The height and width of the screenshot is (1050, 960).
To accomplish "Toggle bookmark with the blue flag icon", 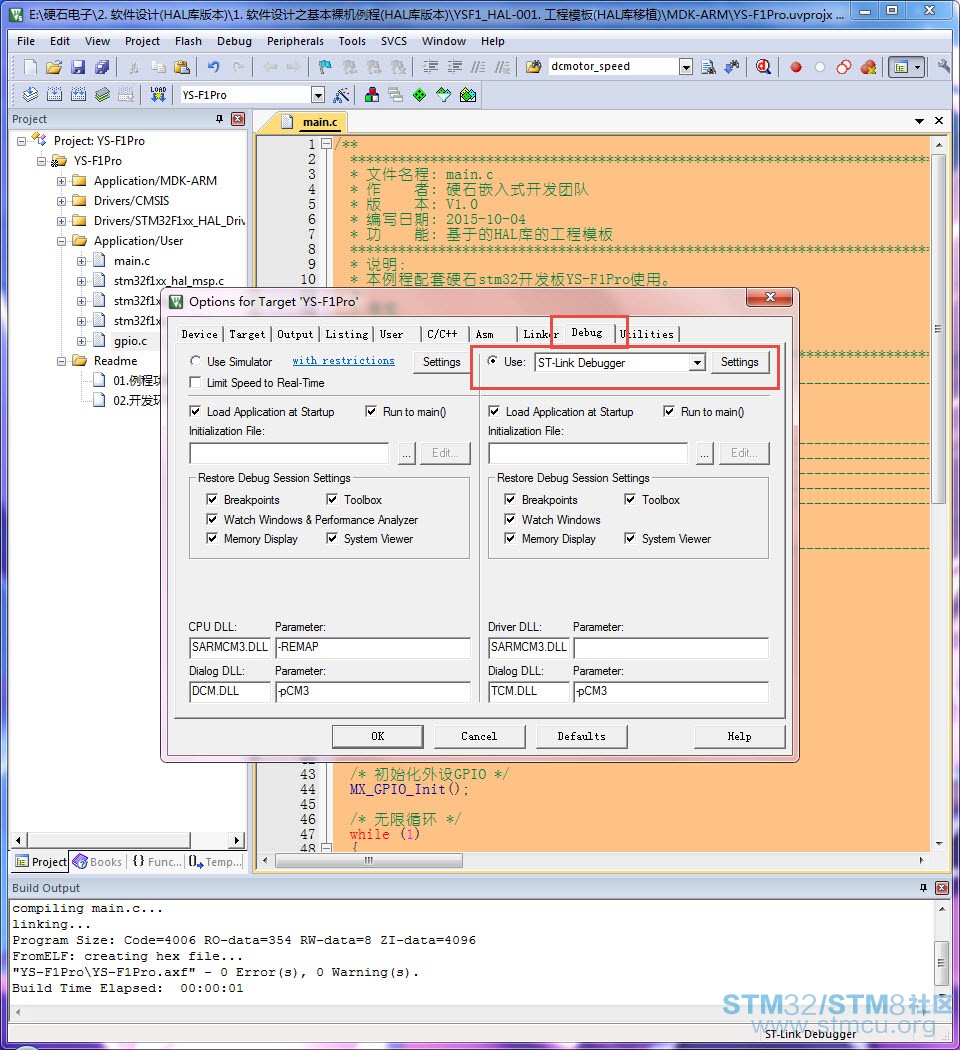I will coord(325,66).
